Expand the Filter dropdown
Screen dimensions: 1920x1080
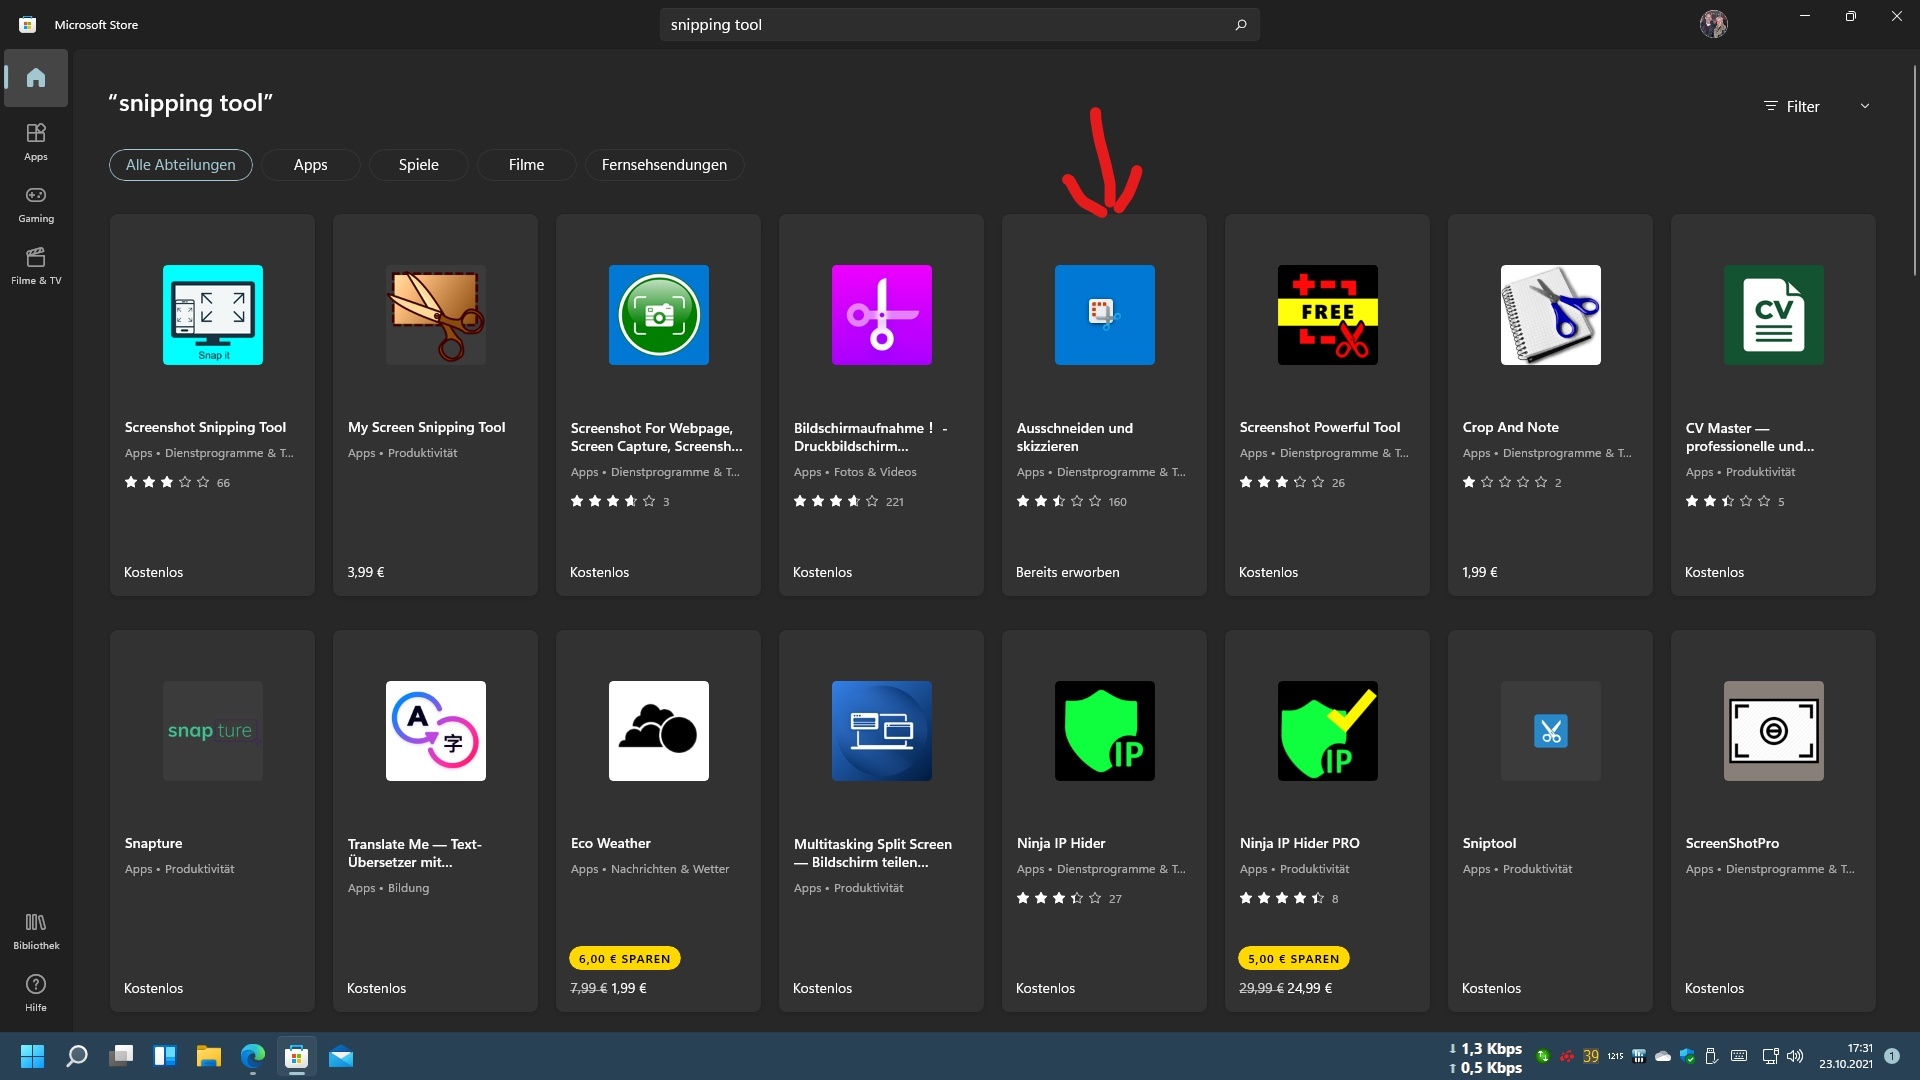pos(1816,106)
